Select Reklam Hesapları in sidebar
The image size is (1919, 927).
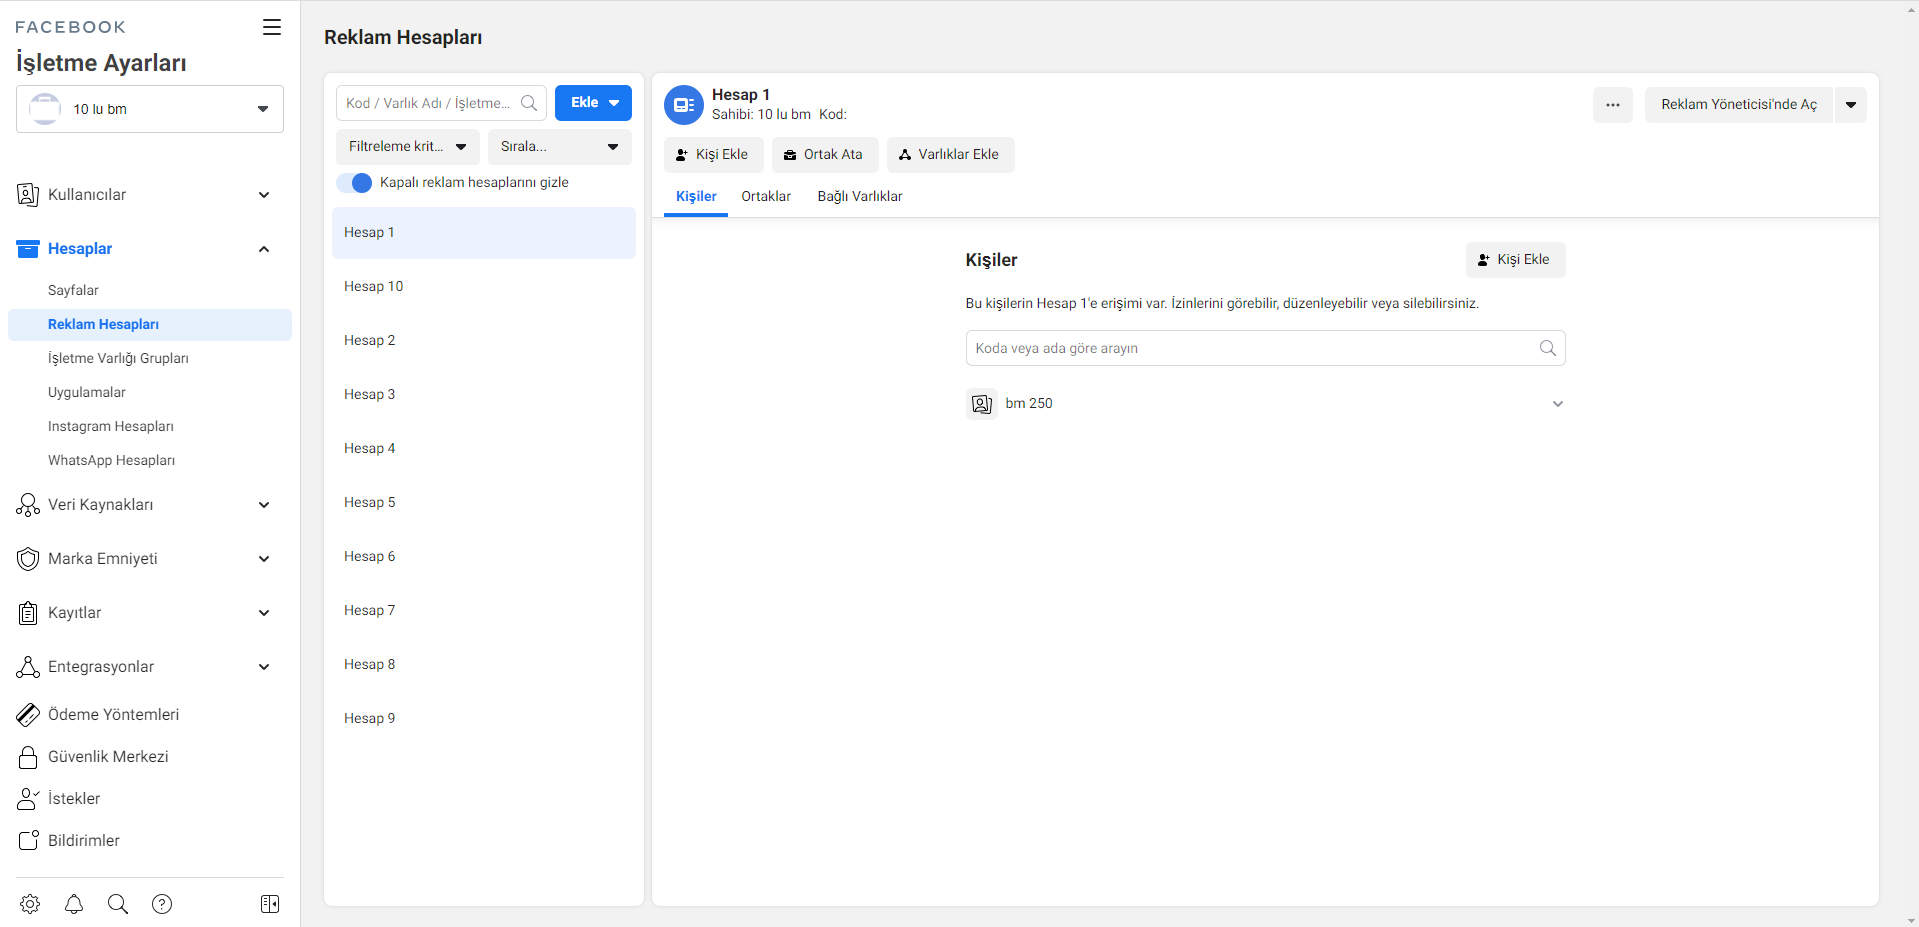click(x=150, y=325)
